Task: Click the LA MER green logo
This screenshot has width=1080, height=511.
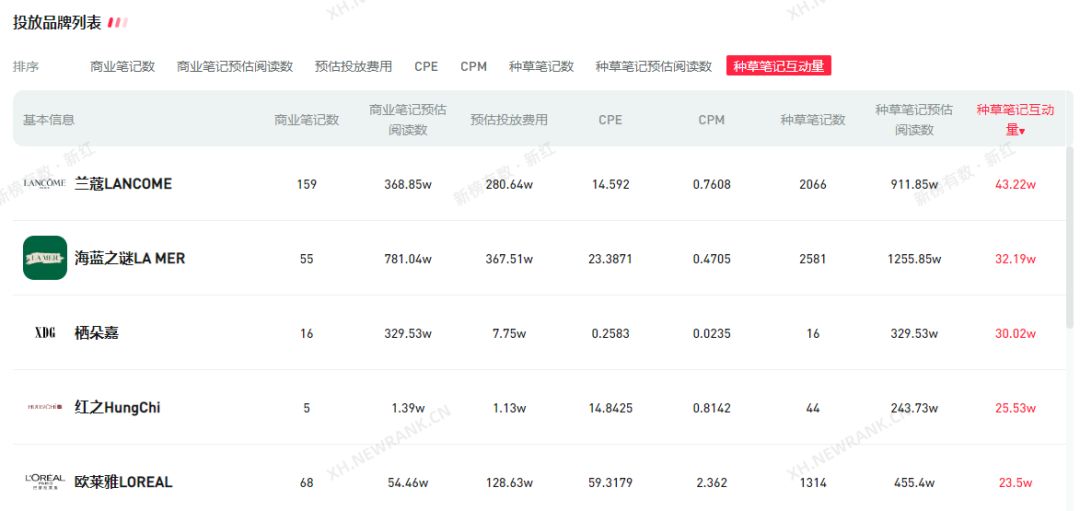Action: click(x=45, y=258)
